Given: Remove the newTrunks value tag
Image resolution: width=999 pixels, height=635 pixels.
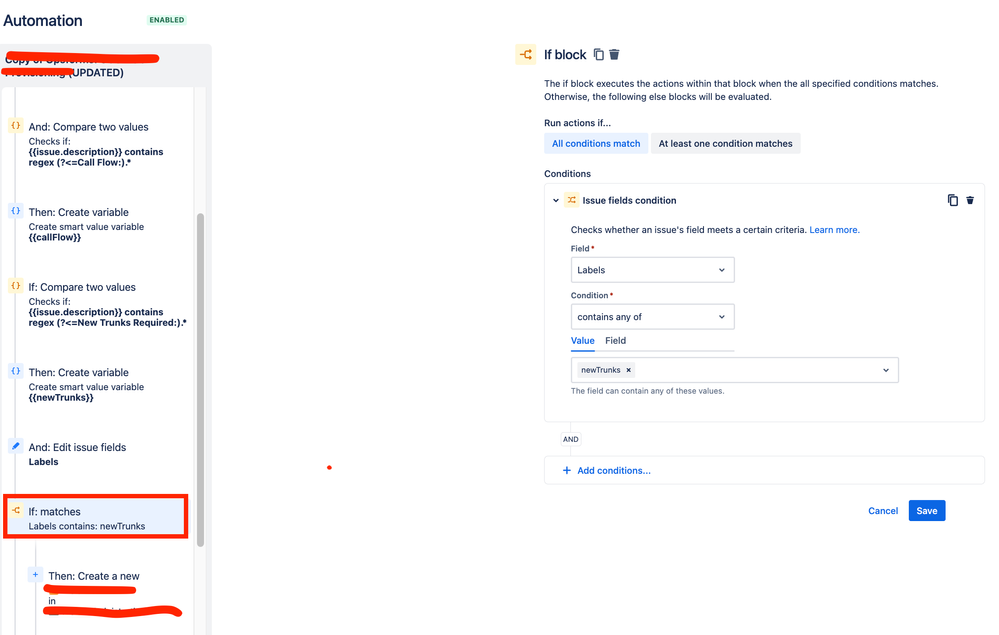Looking at the screenshot, I should [x=628, y=370].
